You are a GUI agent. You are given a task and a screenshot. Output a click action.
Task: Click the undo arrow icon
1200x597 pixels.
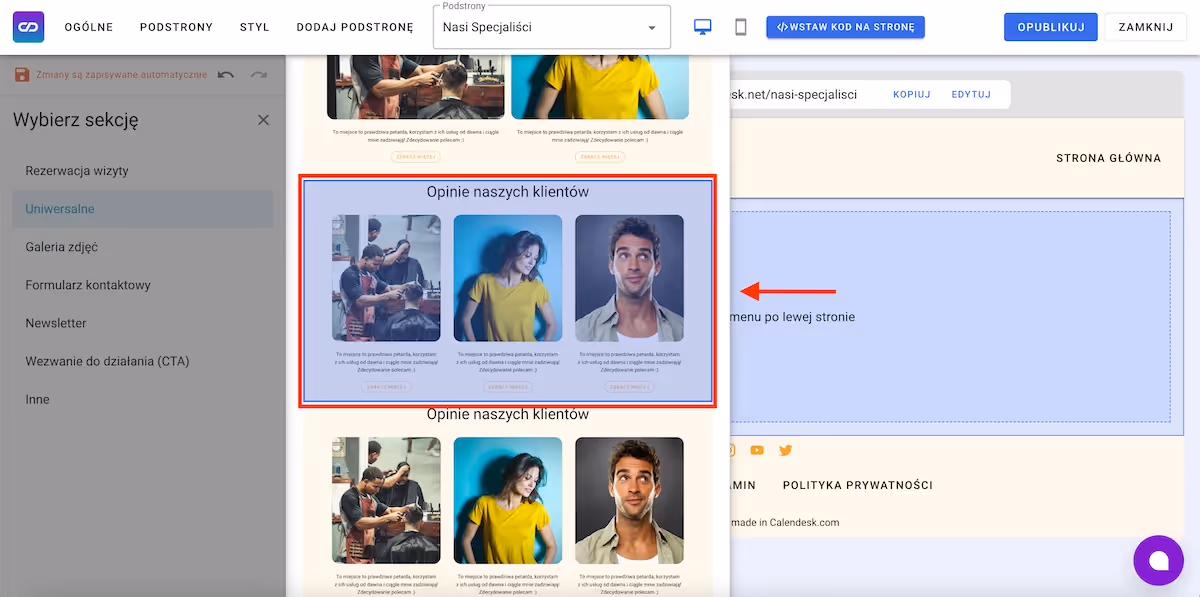(226, 75)
